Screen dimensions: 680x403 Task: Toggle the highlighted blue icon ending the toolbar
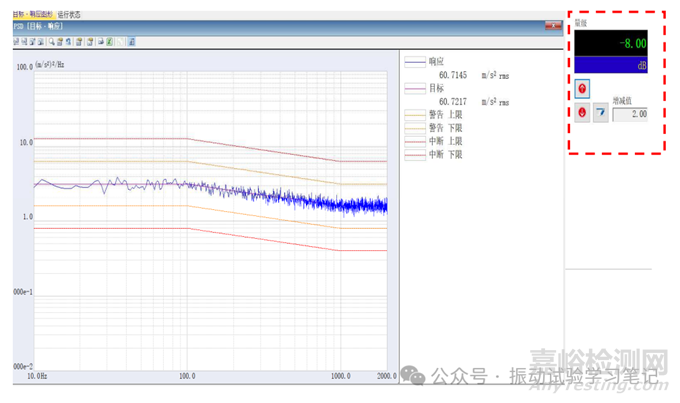[x=132, y=42]
